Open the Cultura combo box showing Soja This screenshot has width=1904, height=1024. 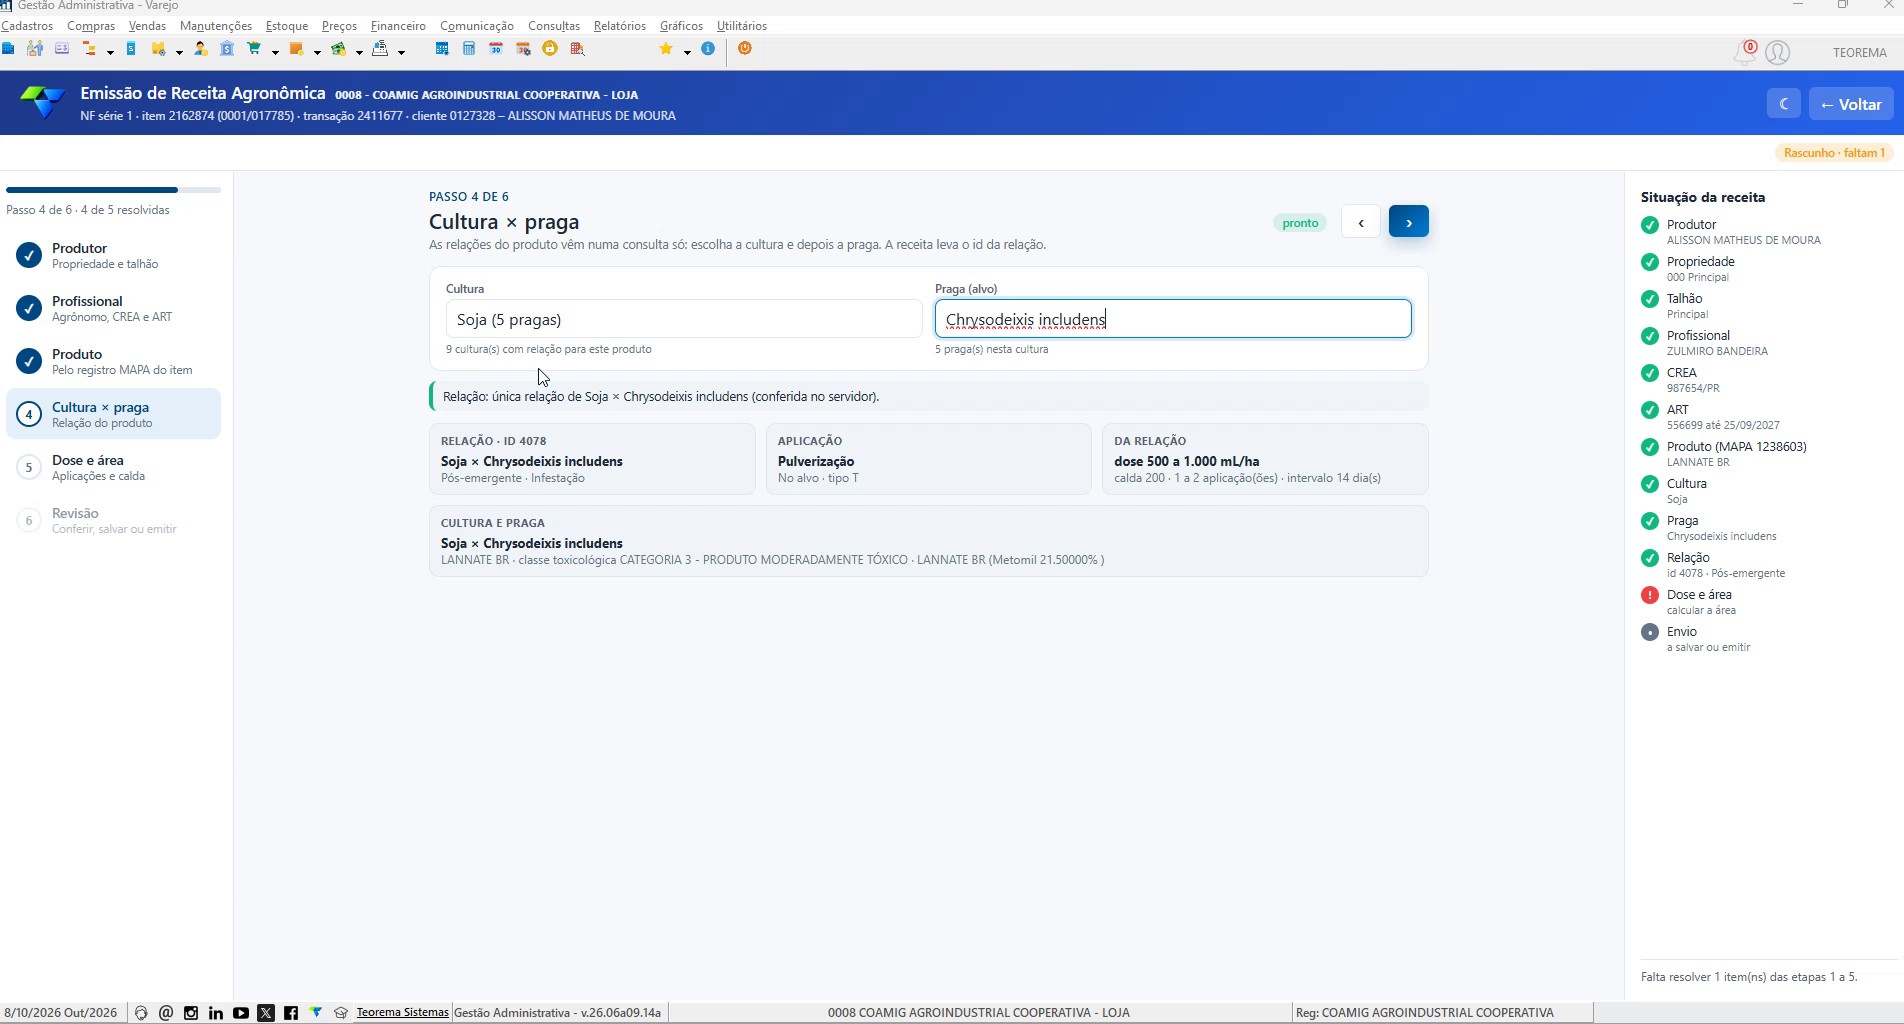click(683, 319)
